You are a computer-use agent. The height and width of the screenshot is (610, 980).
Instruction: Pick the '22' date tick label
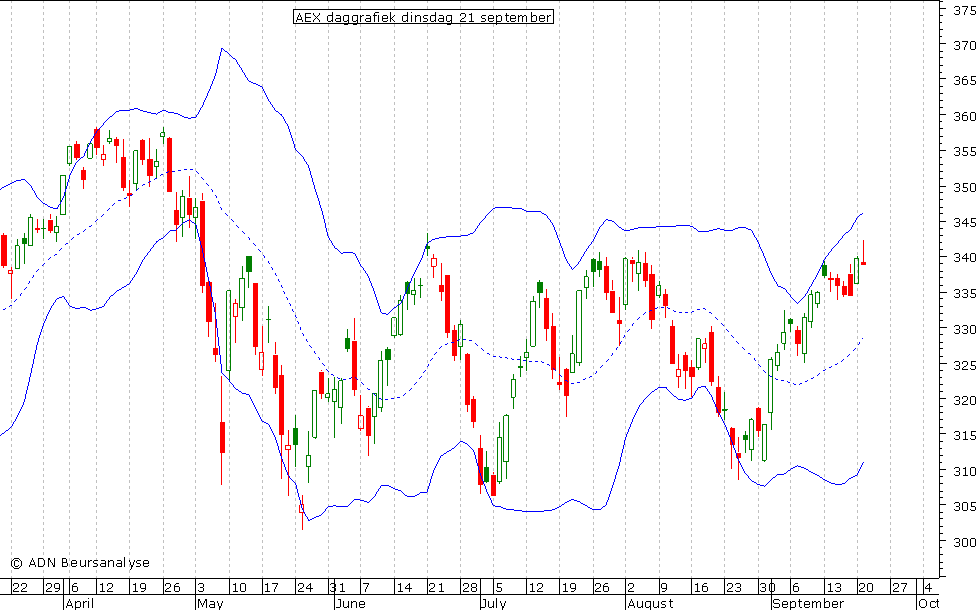(20, 588)
